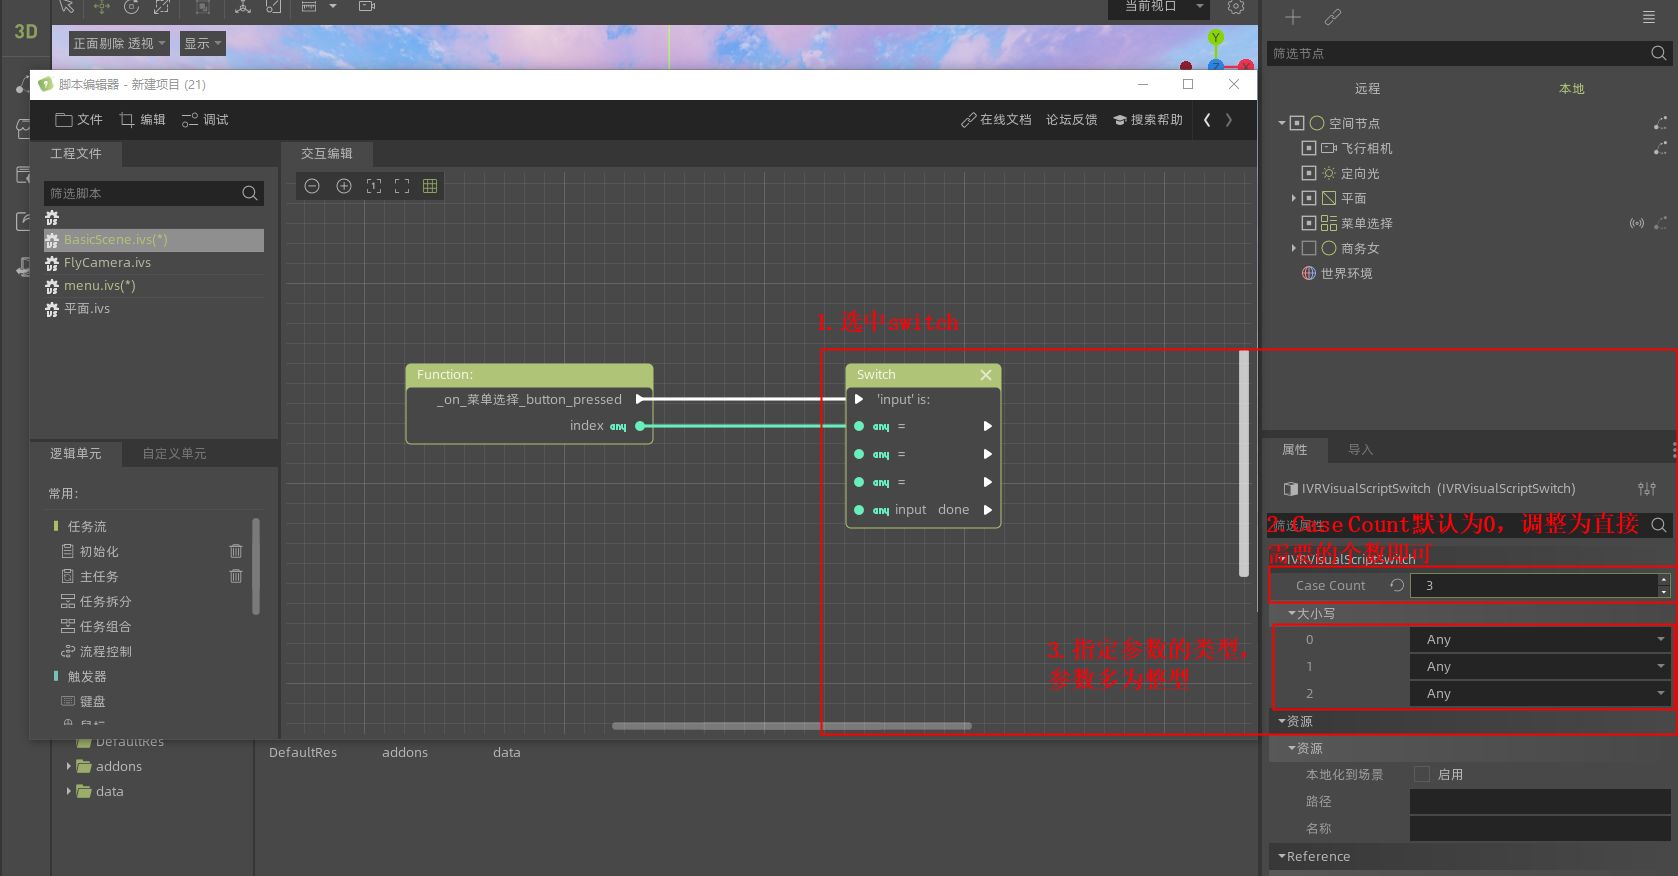
Task: Toggle visibility of 定向光
Action: pos(1309,173)
